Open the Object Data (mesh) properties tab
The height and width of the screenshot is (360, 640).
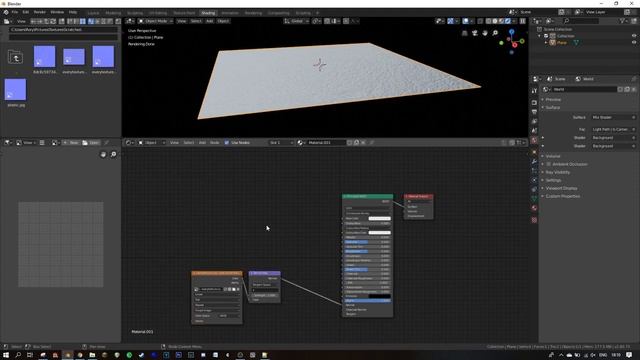click(x=534, y=199)
